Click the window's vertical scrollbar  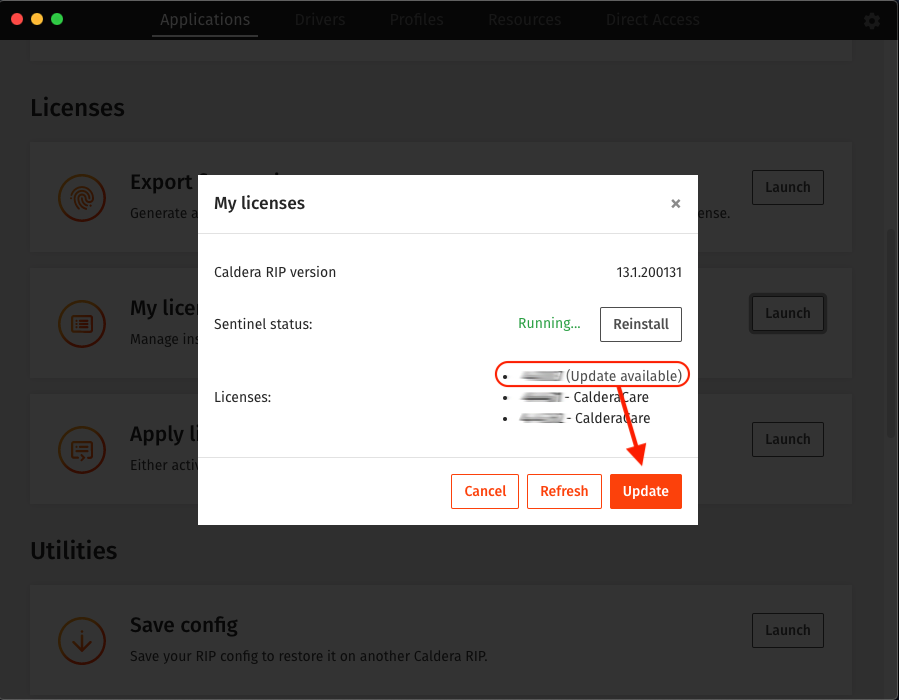click(890, 333)
